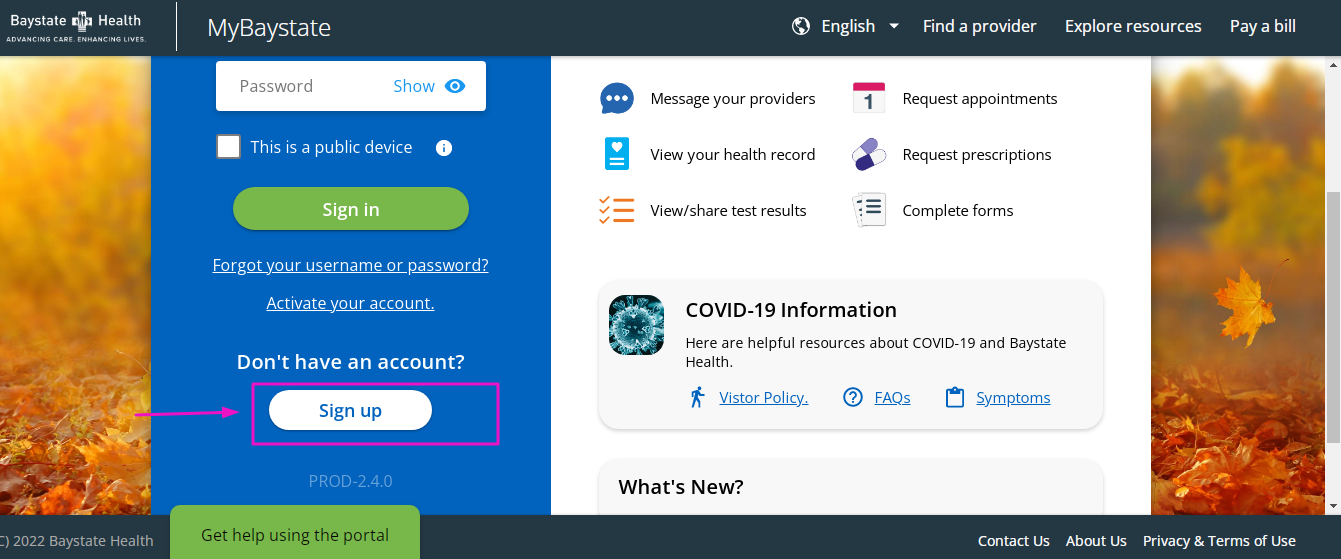The height and width of the screenshot is (559, 1341).
Task: Open the Activate your account link
Action: 350,303
